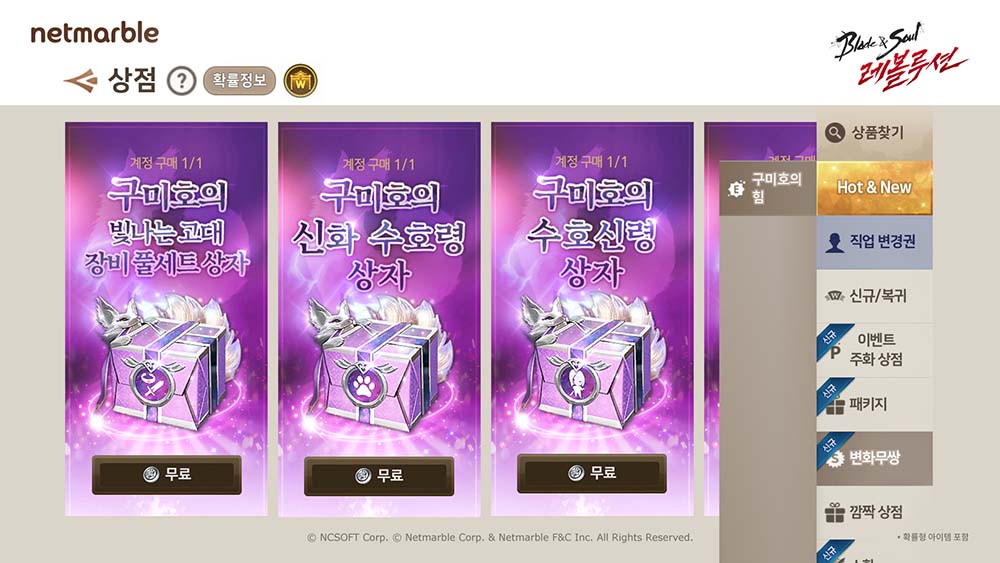The width and height of the screenshot is (1000, 563).
Task: Select the Hot & New tab
Action: click(874, 187)
